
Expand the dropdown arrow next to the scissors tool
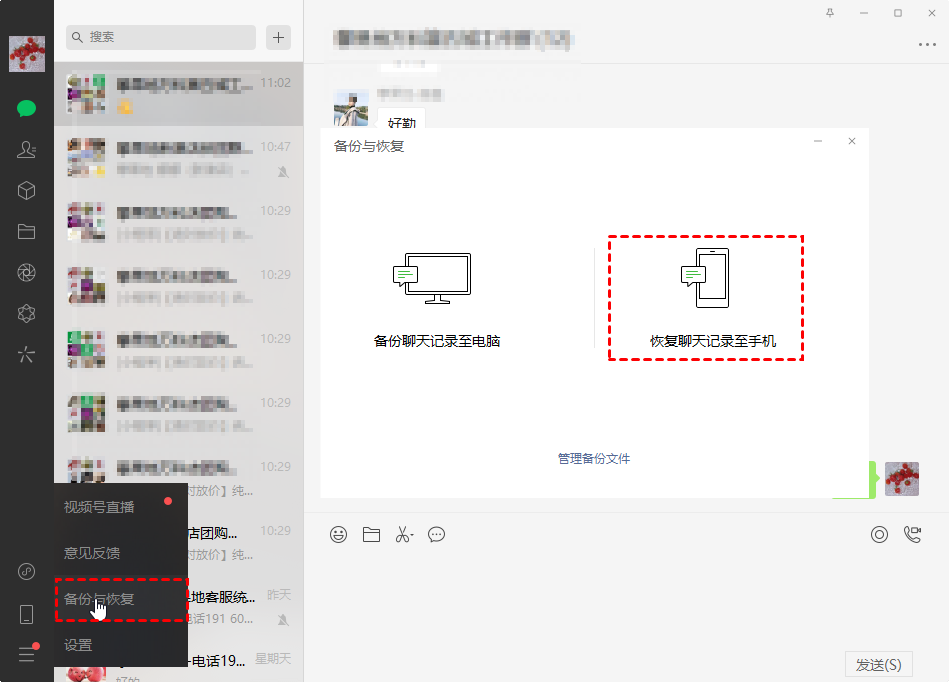coord(413,534)
